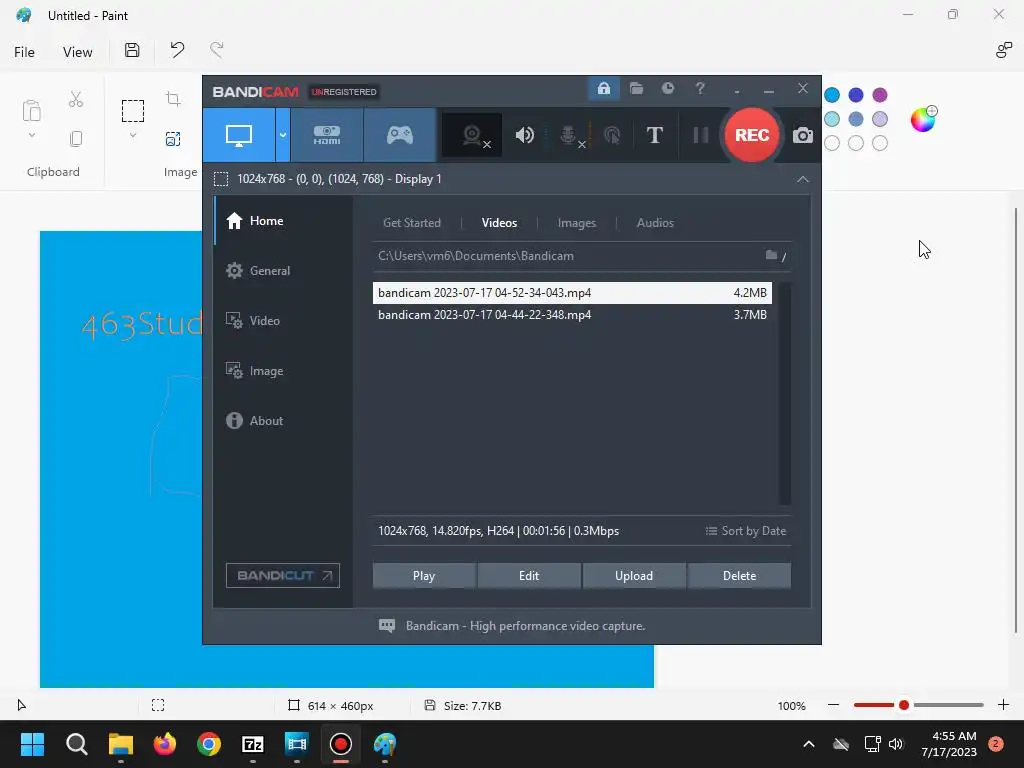The image size is (1024, 768).
Task: Switch to the Videos tab
Action: [499, 223]
